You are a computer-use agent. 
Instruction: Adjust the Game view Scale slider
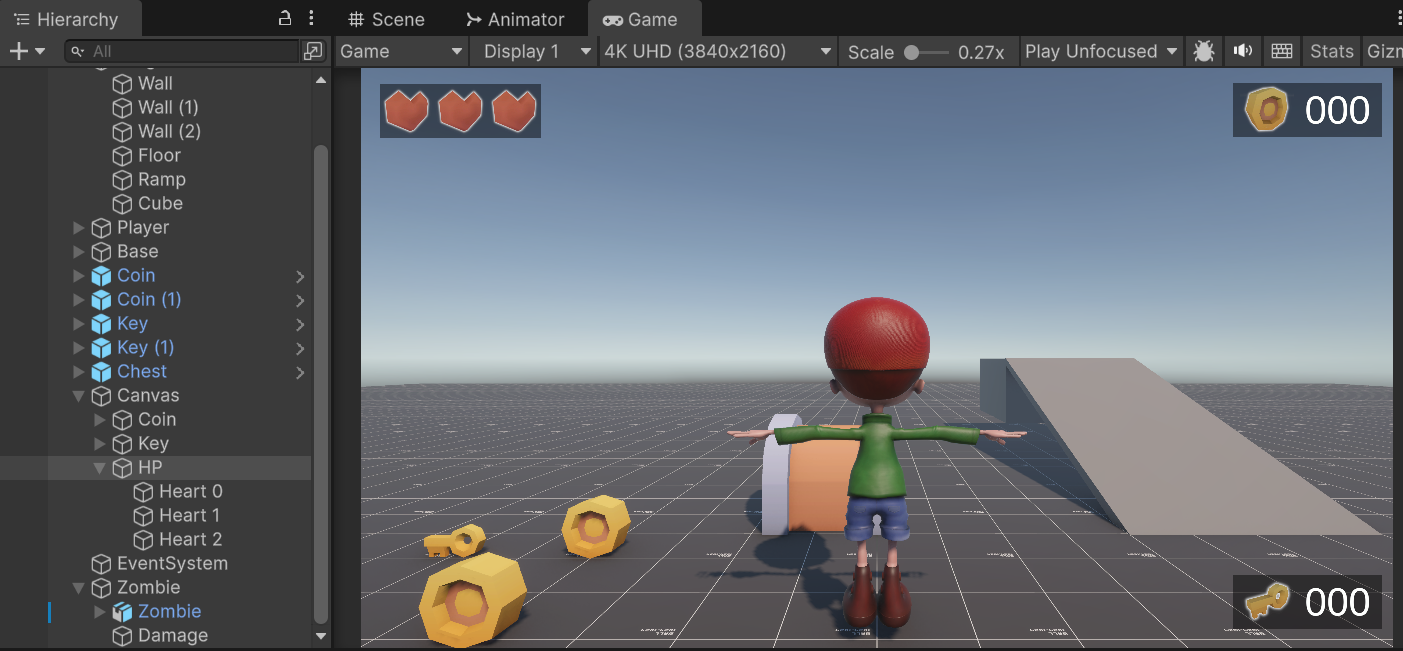coord(926,52)
